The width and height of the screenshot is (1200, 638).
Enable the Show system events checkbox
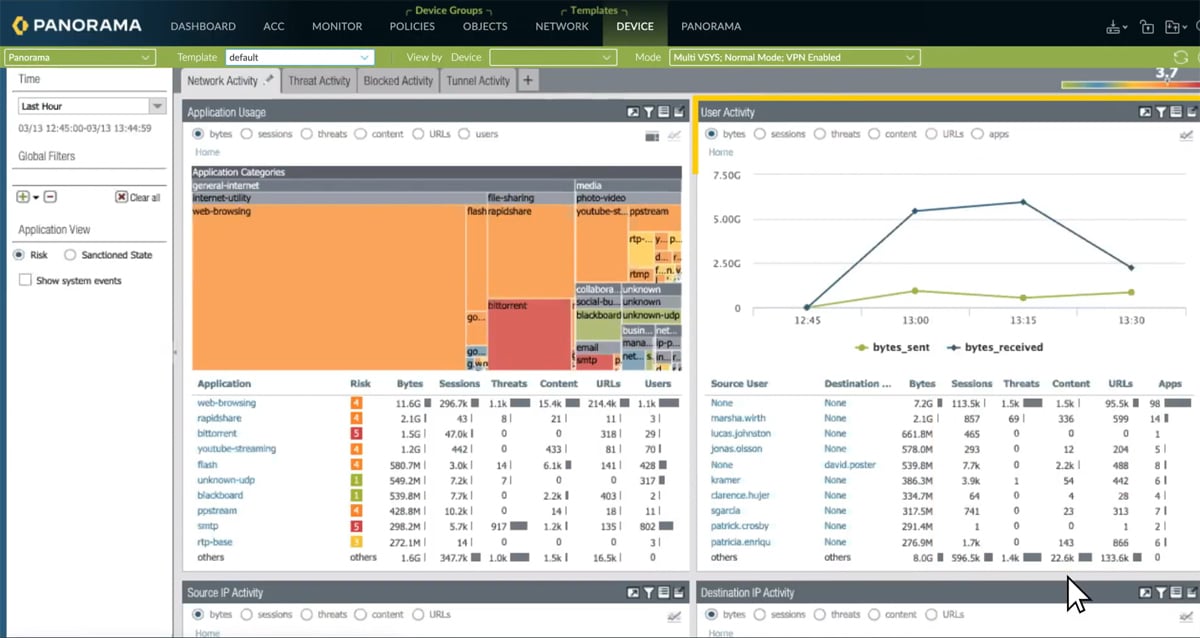pyautogui.click(x=25, y=281)
